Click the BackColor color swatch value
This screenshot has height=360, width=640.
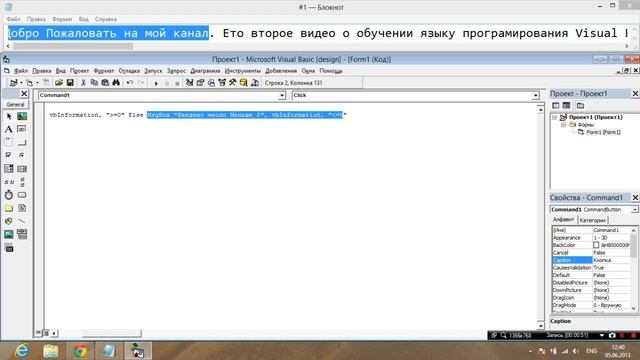(x=596, y=245)
